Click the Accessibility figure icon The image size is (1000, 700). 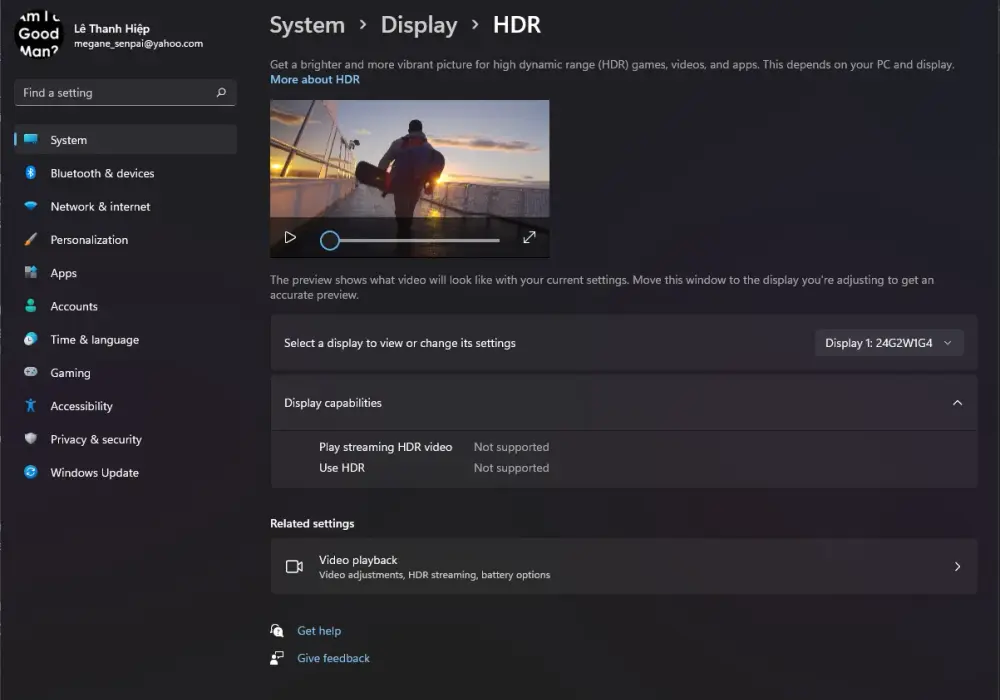pyautogui.click(x=31, y=405)
